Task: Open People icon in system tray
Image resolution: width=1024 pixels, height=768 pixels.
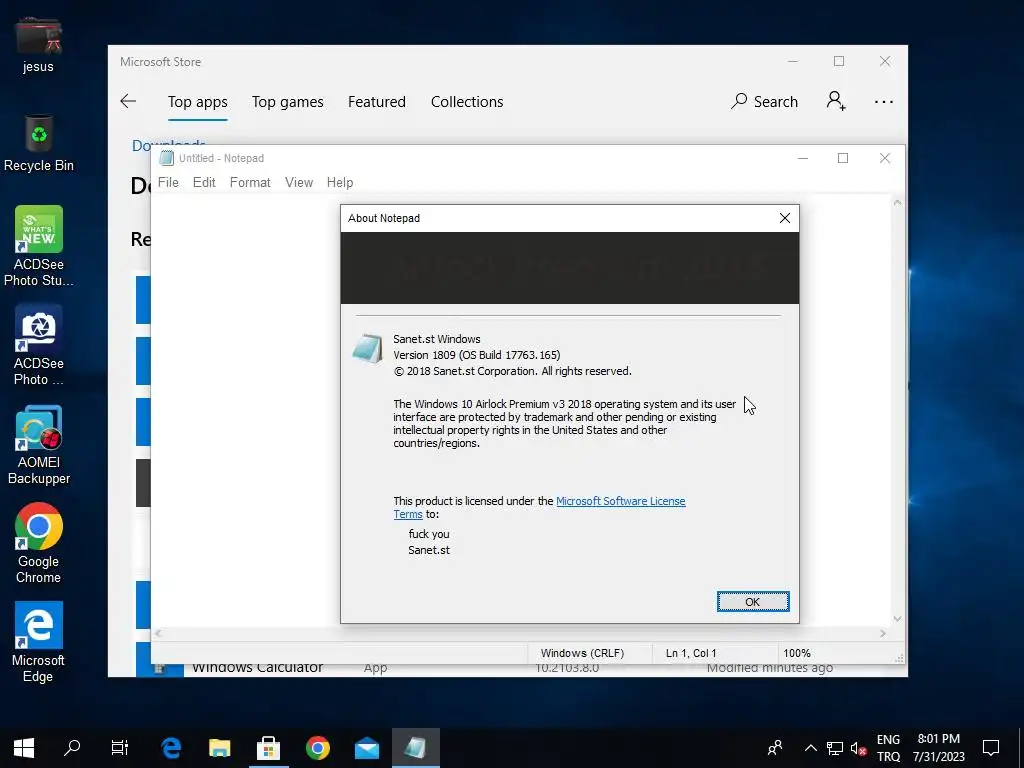Action: 775,748
